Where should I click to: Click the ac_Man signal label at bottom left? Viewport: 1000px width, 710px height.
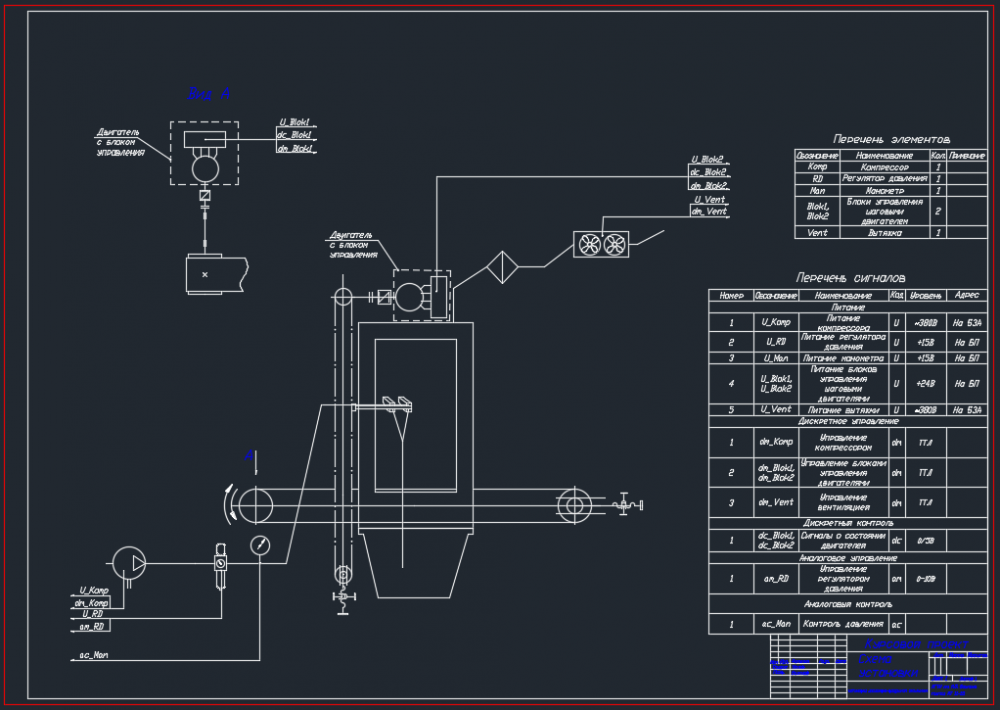[x=94, y=655]
